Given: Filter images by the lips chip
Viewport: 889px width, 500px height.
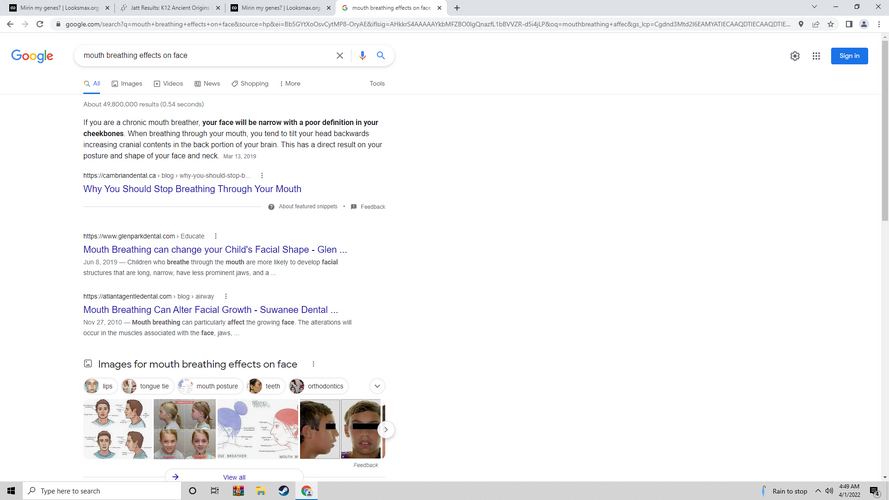Looking at the screenshot, I should (x=100, y=386).
